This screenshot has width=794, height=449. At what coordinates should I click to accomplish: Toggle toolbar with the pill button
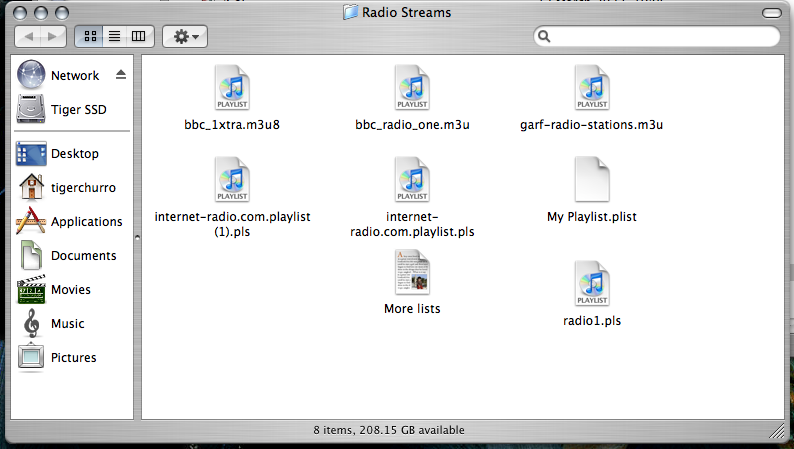point(772,13)
